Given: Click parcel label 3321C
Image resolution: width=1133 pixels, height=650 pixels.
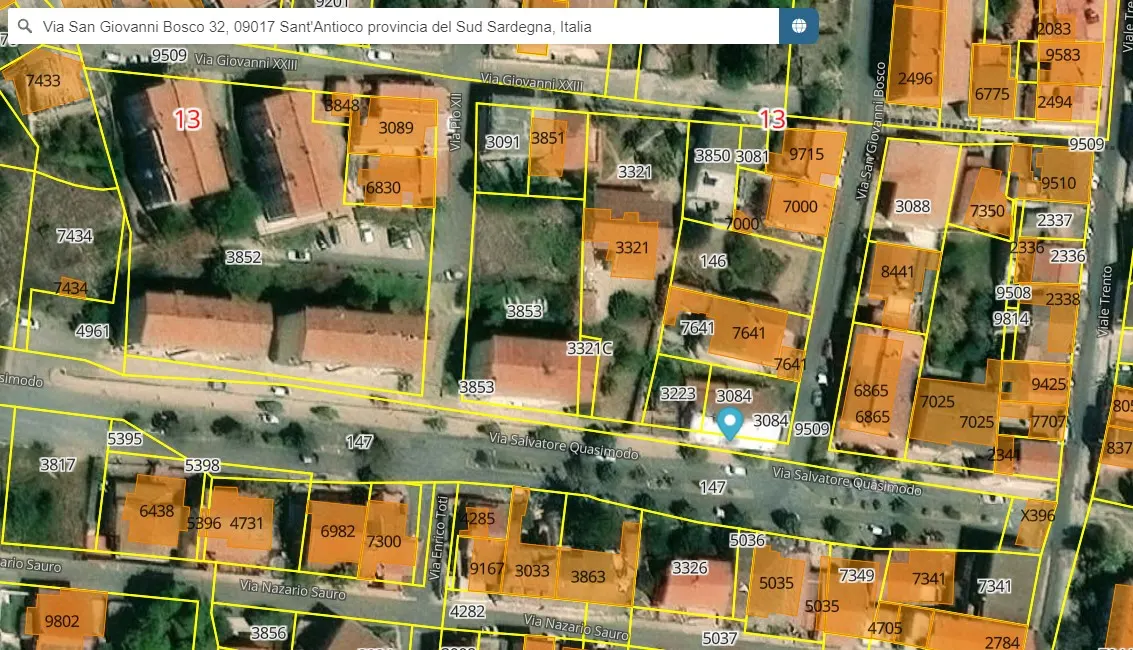Looking at the screenshot, I should click(x=589, y=348).
